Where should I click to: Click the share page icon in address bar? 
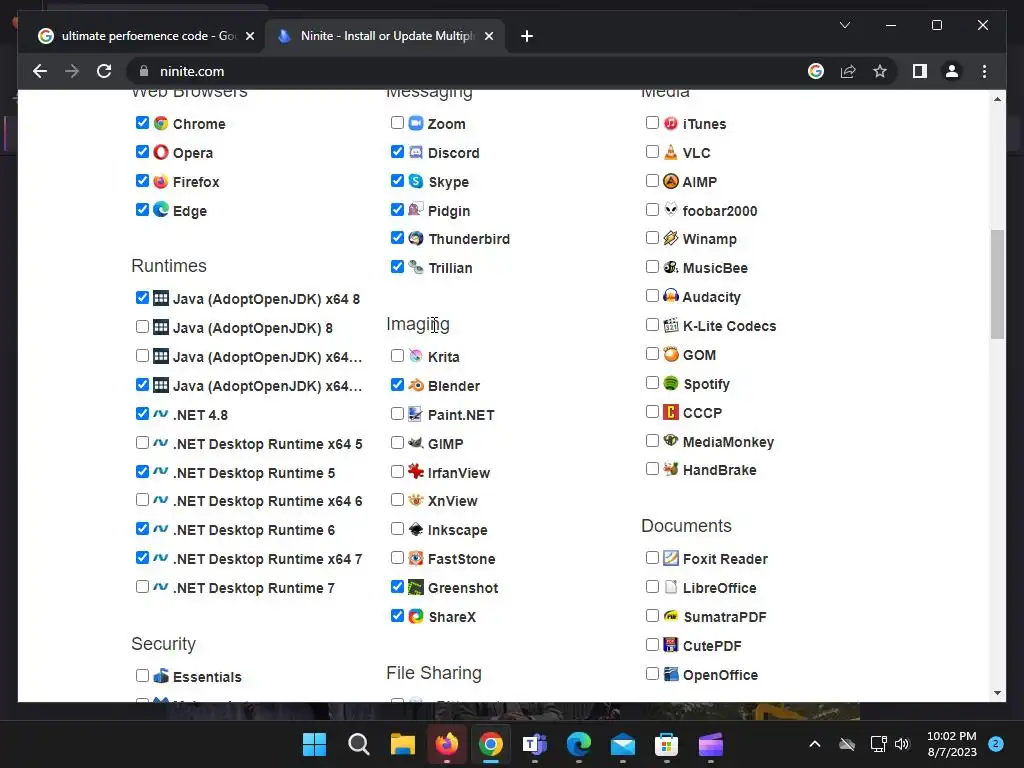[x=848, y=71]
